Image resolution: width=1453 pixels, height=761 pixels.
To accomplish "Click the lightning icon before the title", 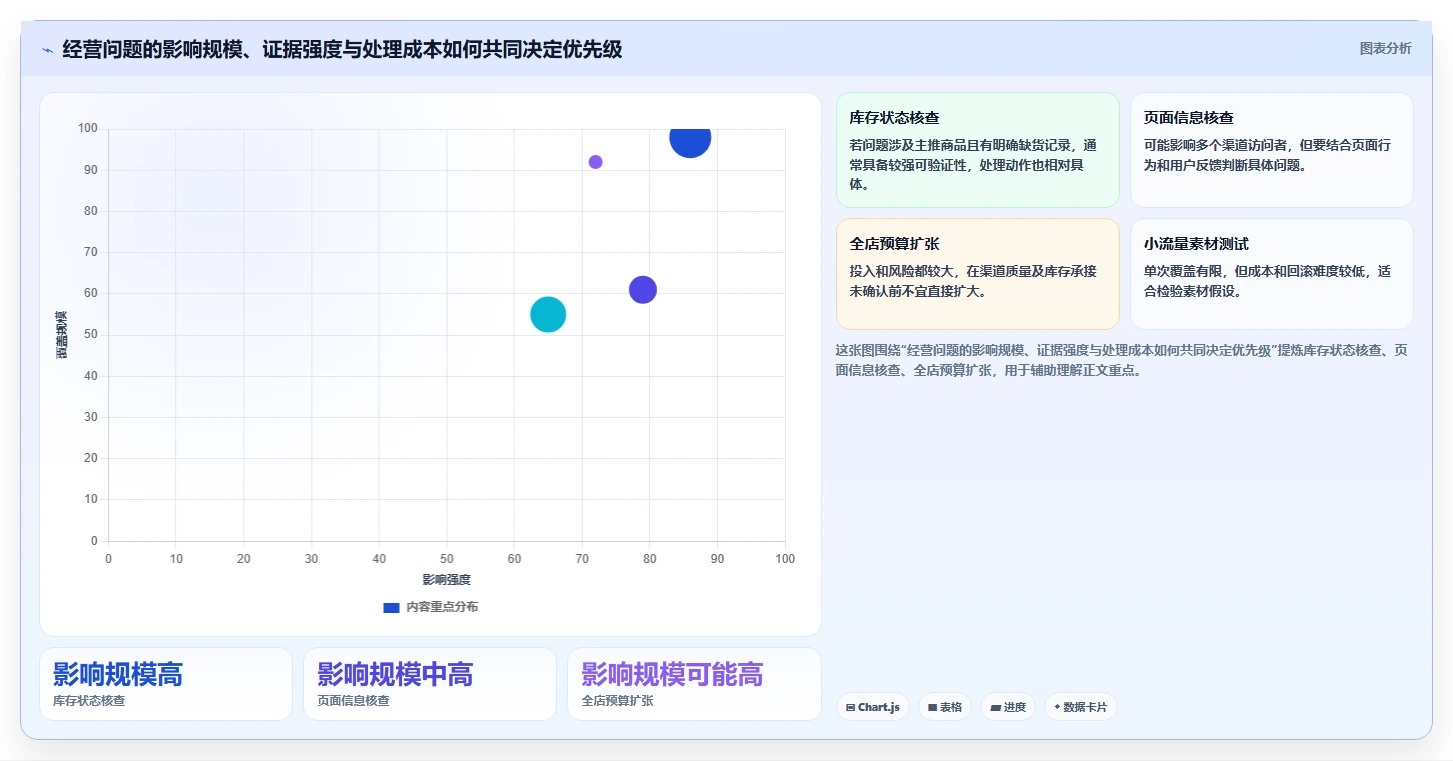I will [x=47, y=50].
